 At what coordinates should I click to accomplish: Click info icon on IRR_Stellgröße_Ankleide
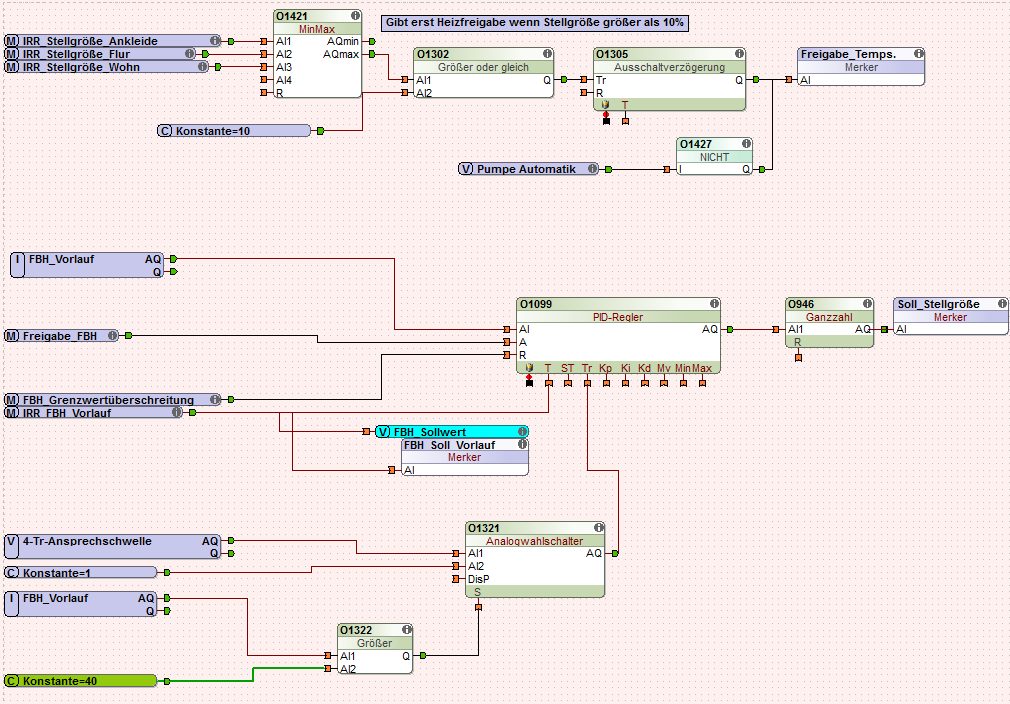[214, 41]
